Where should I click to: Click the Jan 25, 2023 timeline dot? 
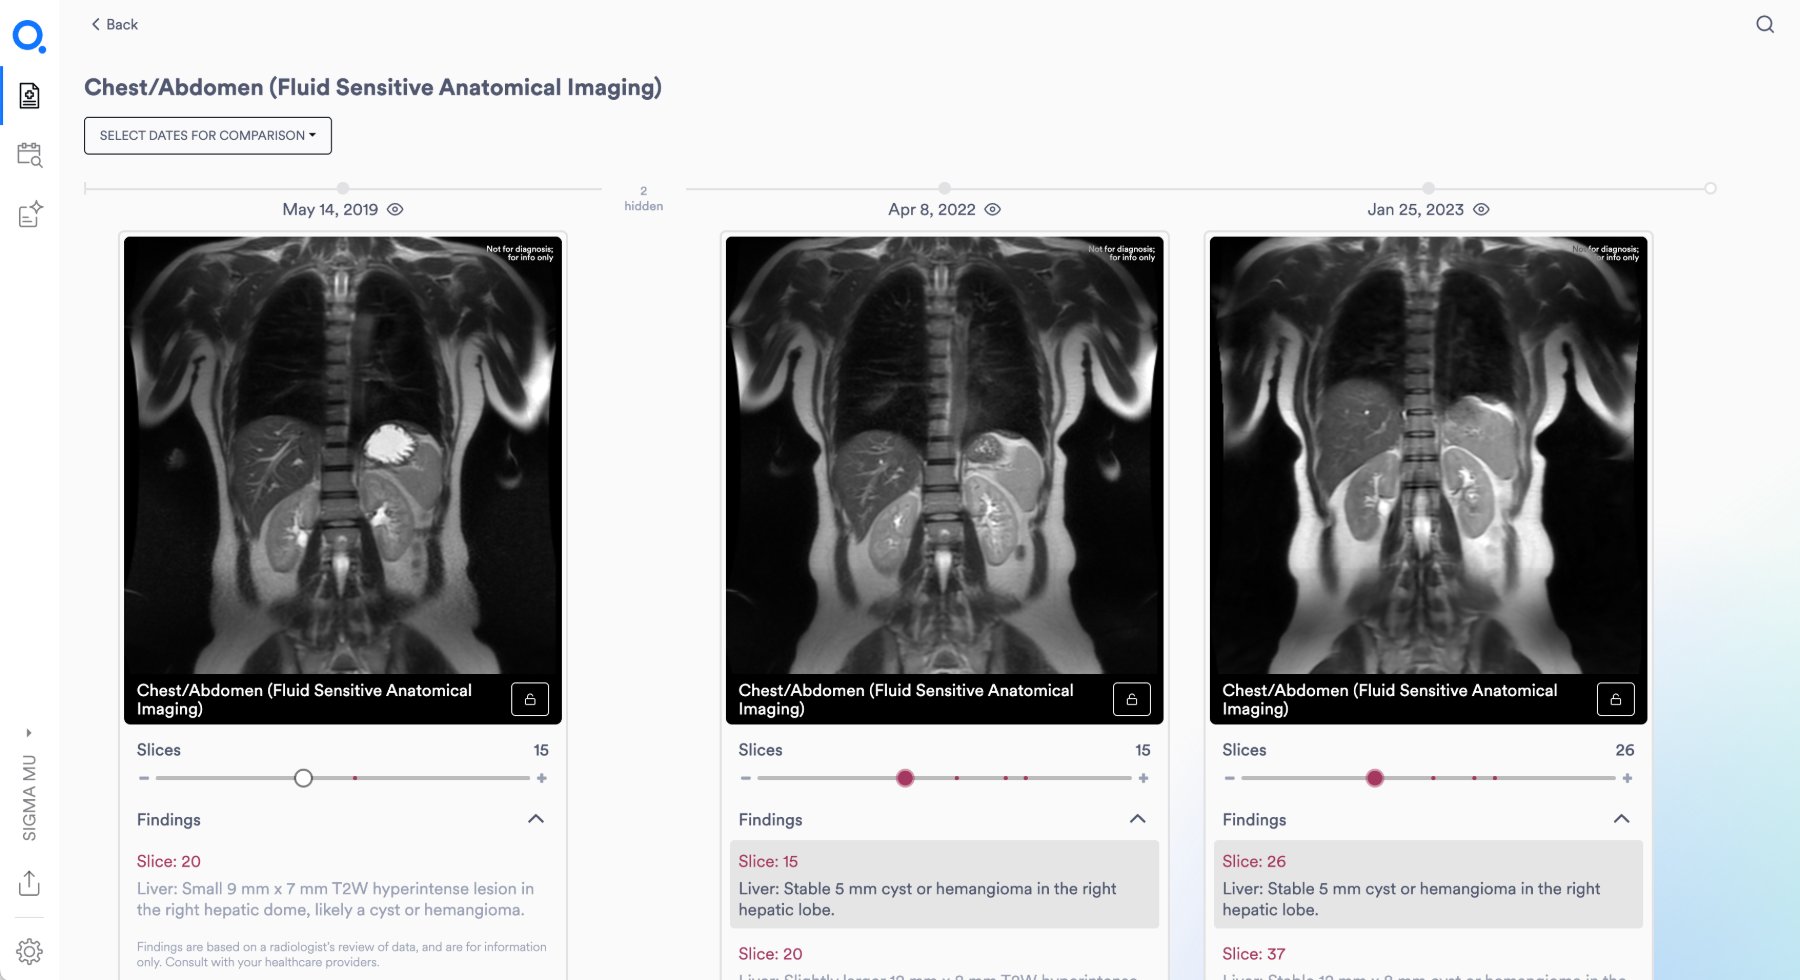click(x=1428, y=188)
